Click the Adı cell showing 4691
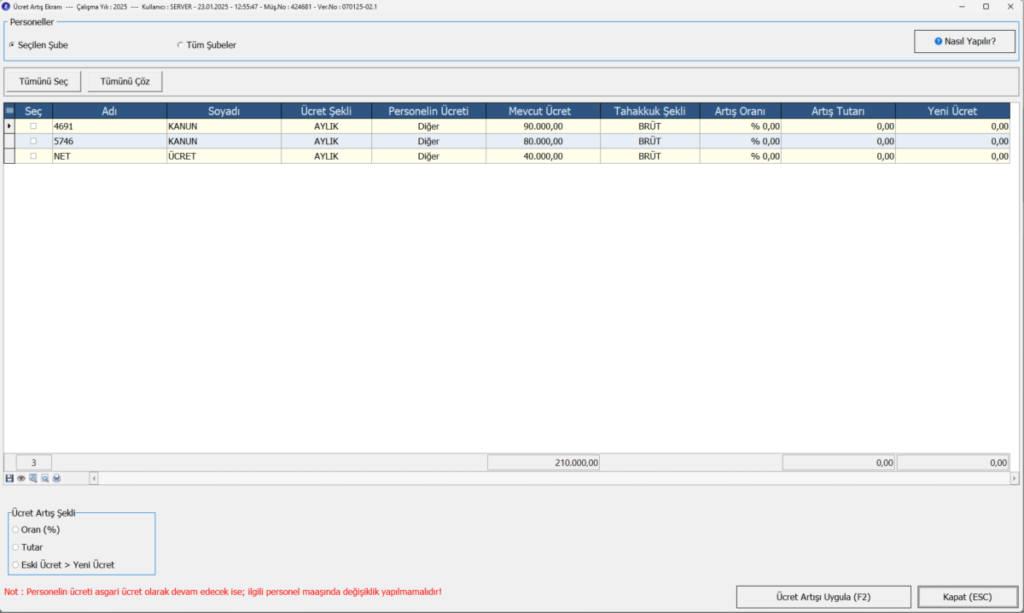 point(109,126)
